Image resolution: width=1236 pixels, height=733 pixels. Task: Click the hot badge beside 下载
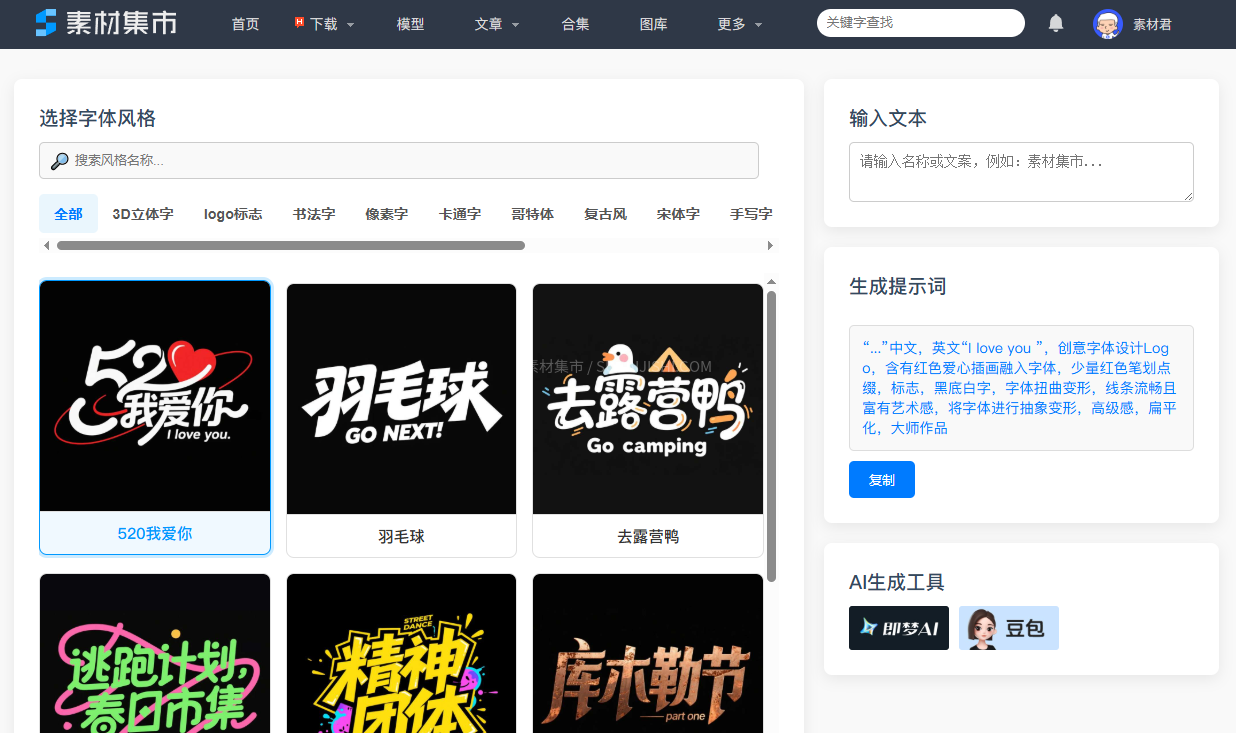[x=299, y=22]
